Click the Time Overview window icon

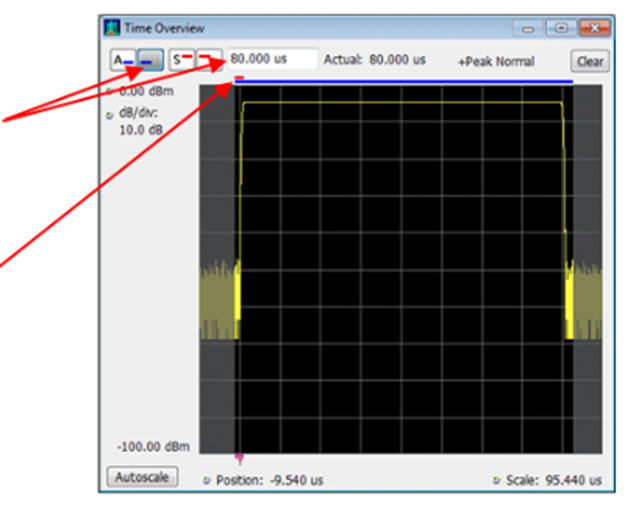coord(110,27)
